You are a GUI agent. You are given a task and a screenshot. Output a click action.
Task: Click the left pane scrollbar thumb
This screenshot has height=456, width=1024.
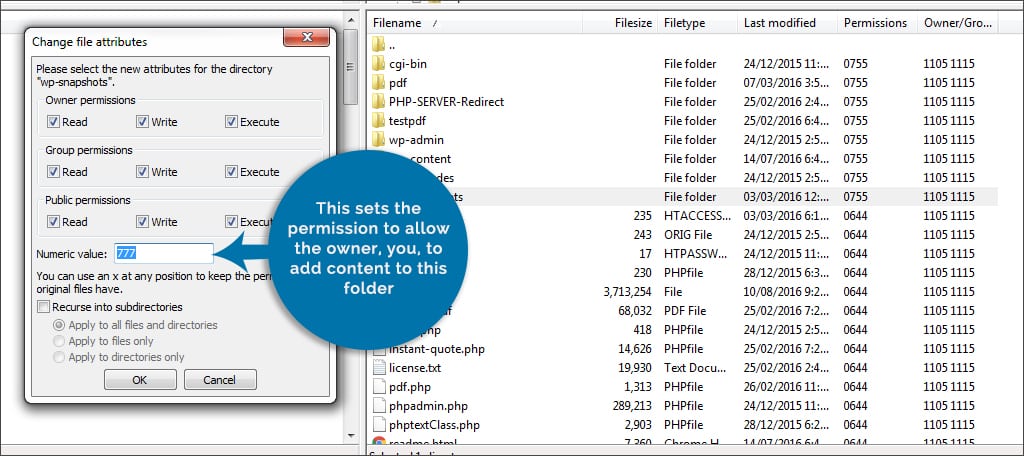[x=351, y=66]
